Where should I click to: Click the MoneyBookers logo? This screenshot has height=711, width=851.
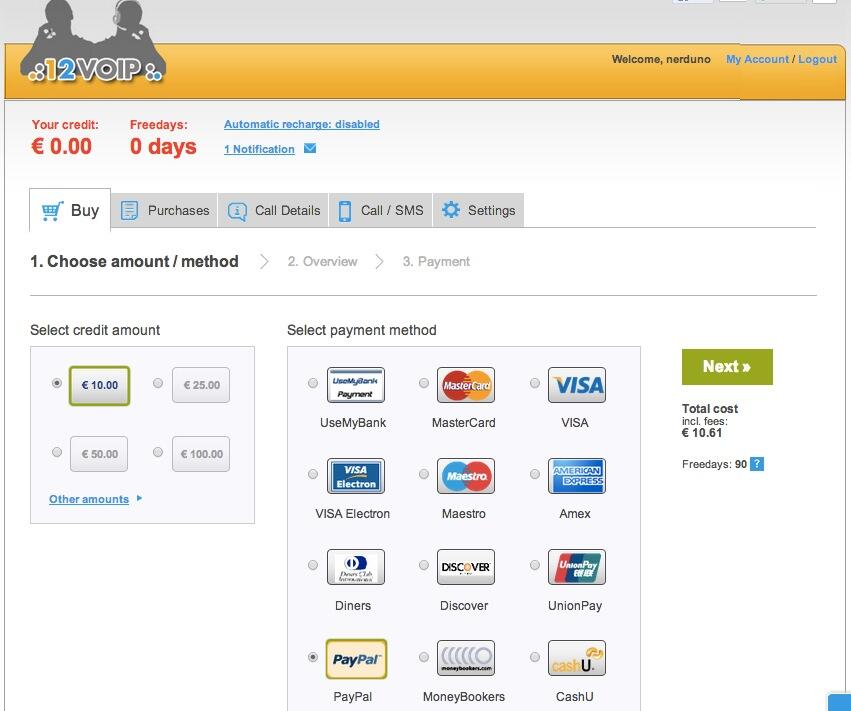coord(466,658)
